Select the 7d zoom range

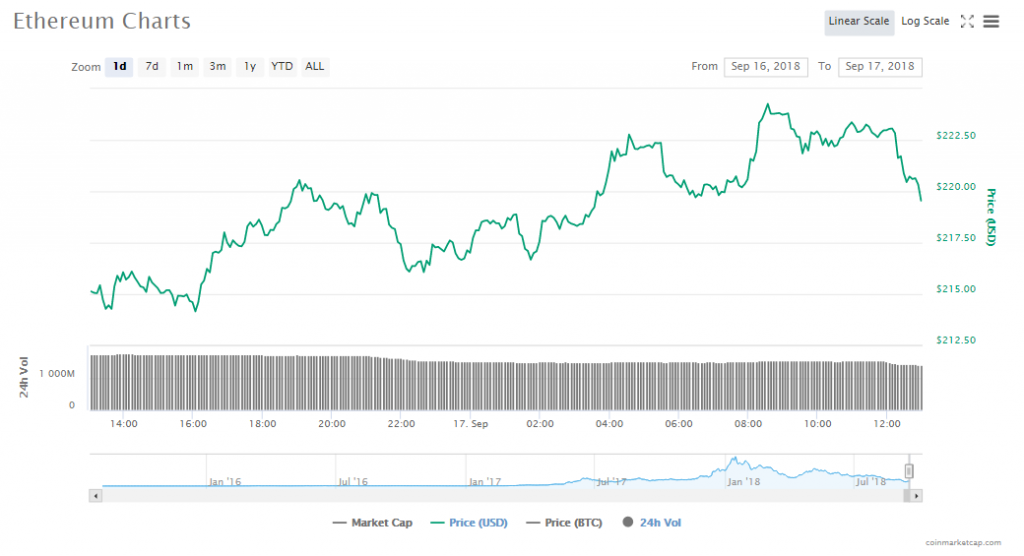[x=152, y=67]
